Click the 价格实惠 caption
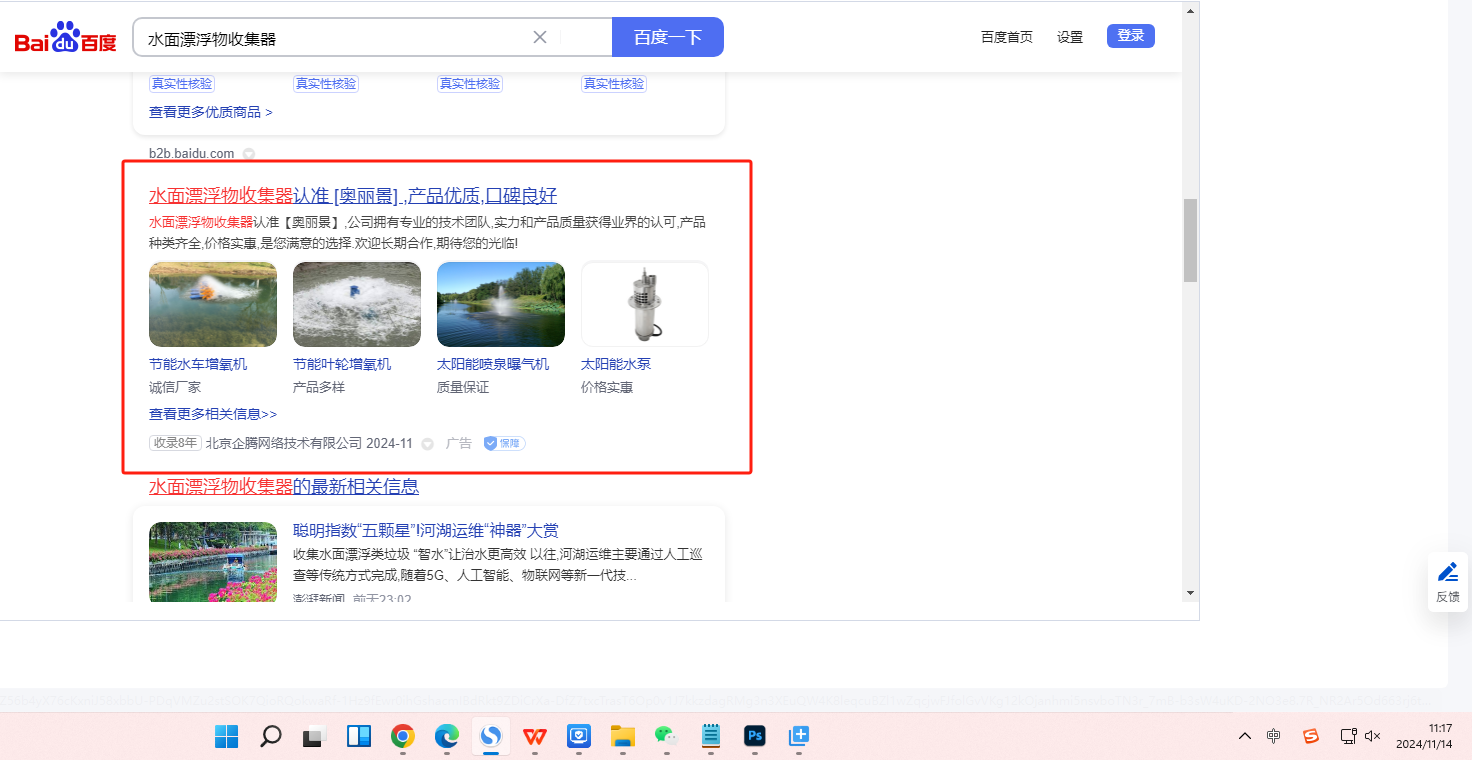Image resolution: width=1472 pixels, height=760 pixels. pos(607,387)
